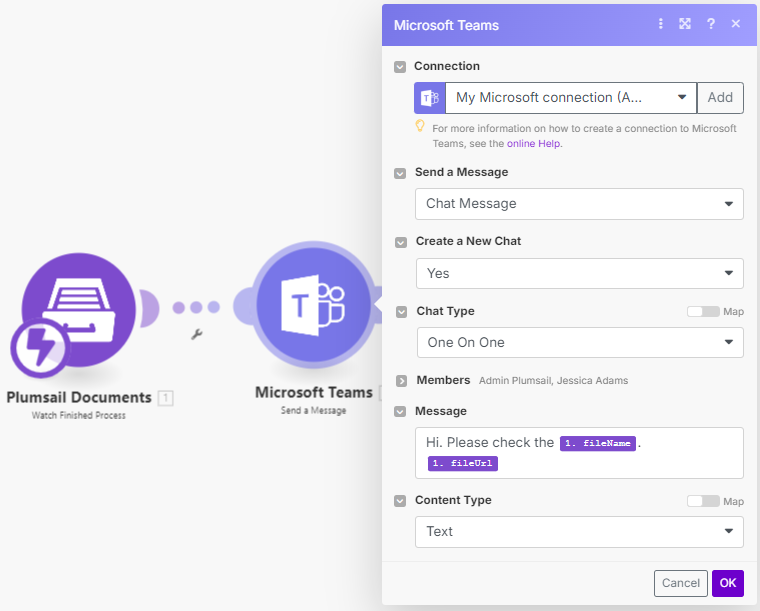This screenshot has width=760, height=611.
Task: Open the Create a New Chat Yes dropdown
Action: click(580, 273)
